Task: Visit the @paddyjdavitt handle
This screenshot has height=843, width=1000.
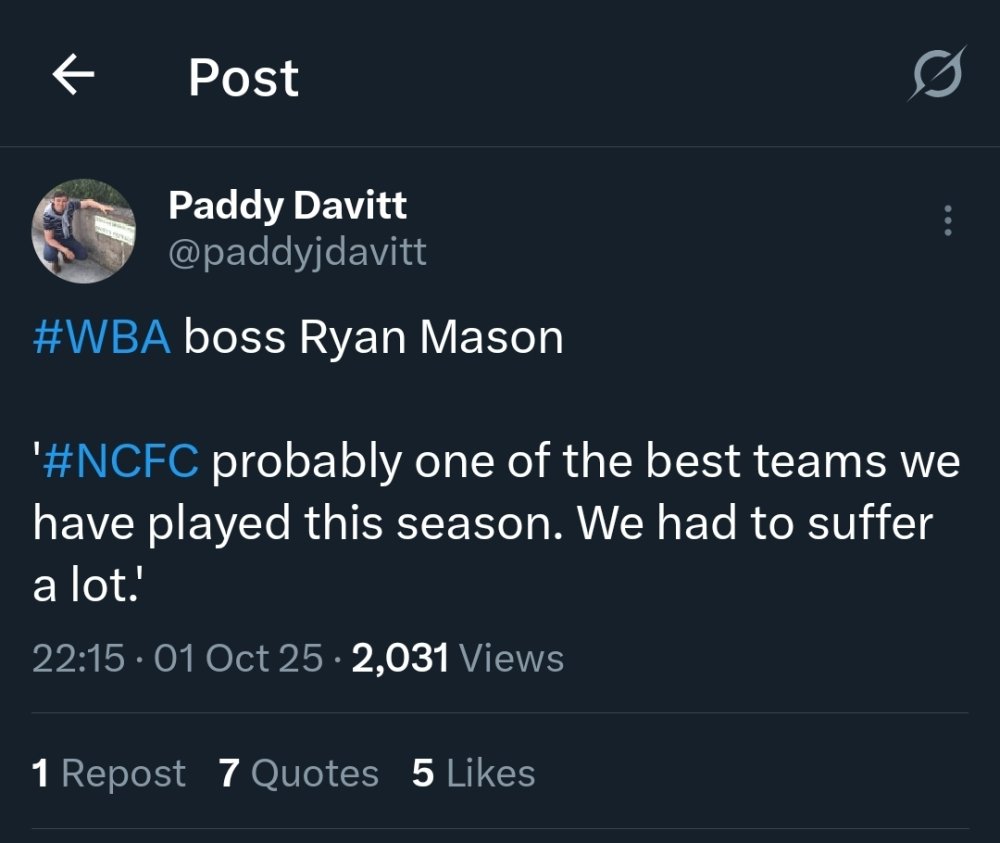Action: click(297, 251)
